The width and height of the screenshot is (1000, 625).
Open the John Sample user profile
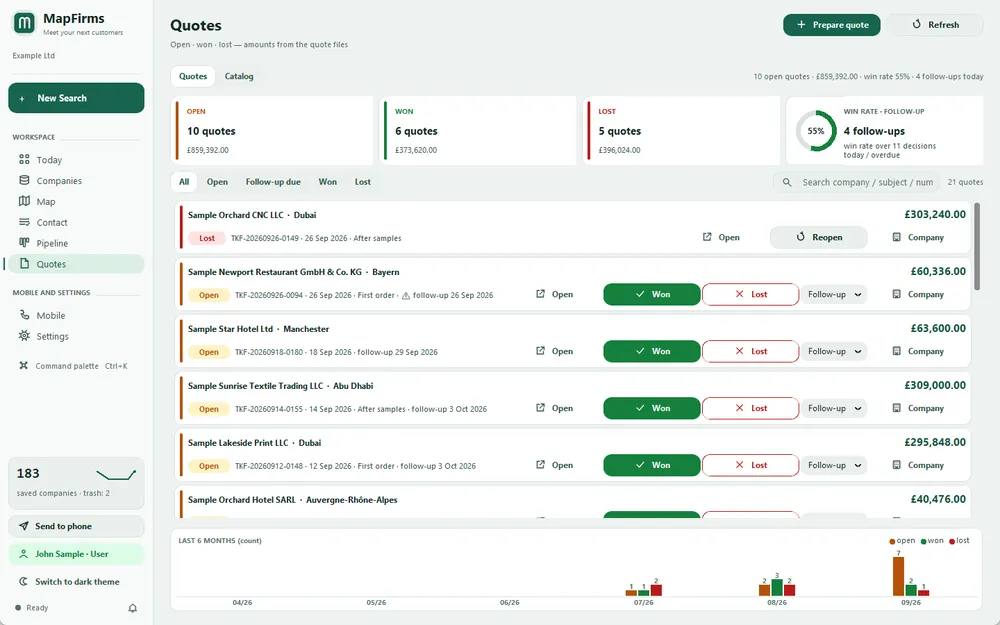(x=76, y=554)
